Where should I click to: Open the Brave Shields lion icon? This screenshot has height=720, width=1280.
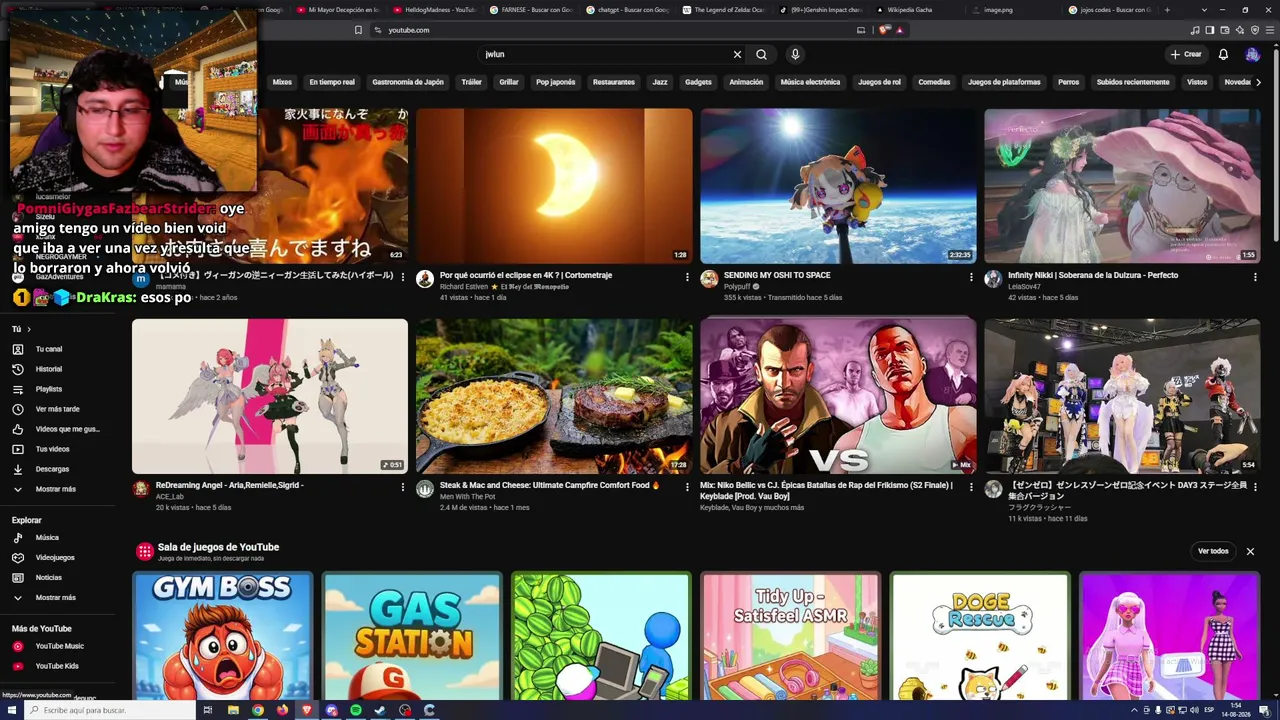click(884, 30)
